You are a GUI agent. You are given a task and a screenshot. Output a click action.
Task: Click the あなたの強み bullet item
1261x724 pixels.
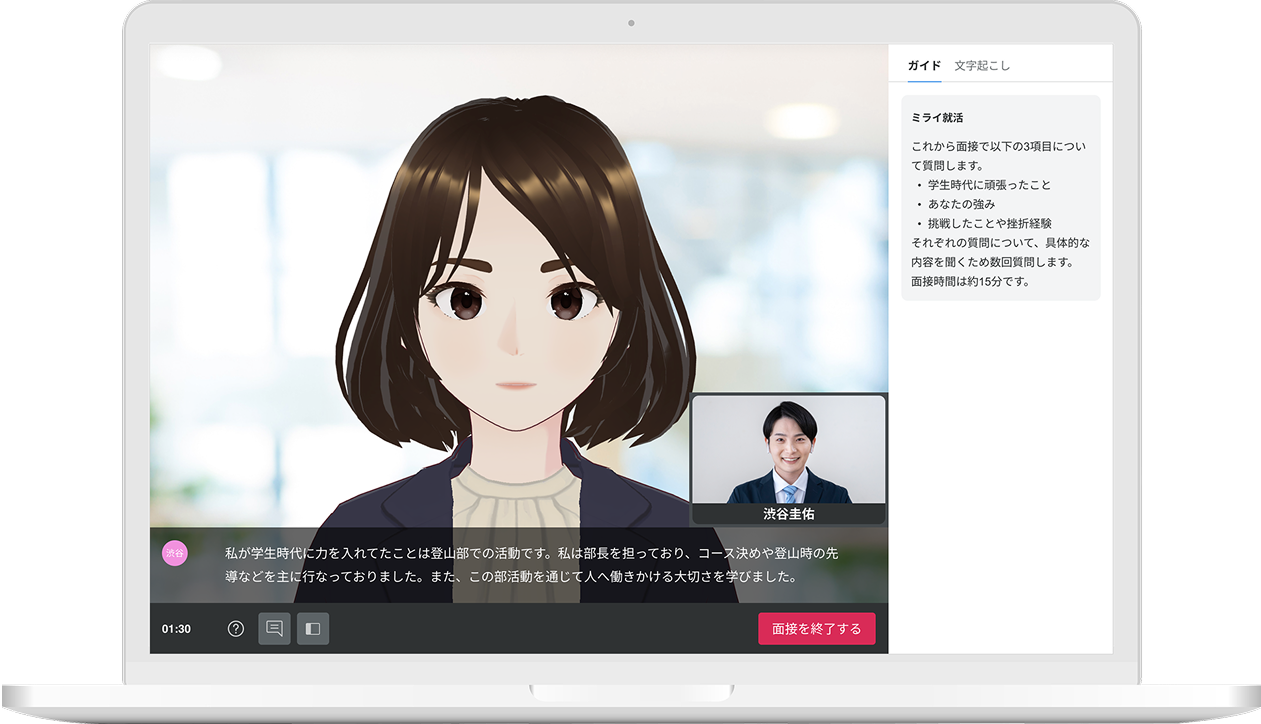(961, 204)
